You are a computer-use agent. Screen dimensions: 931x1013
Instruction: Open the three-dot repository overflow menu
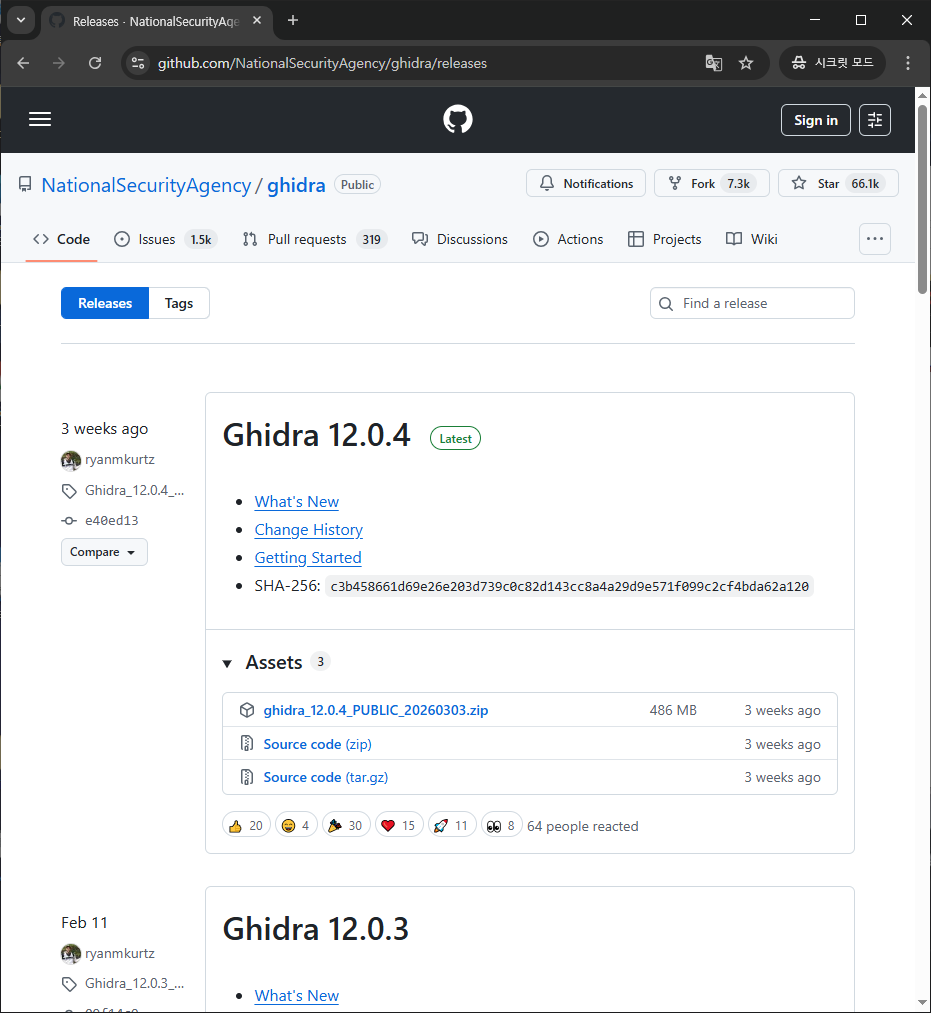[x=875, y=240]
